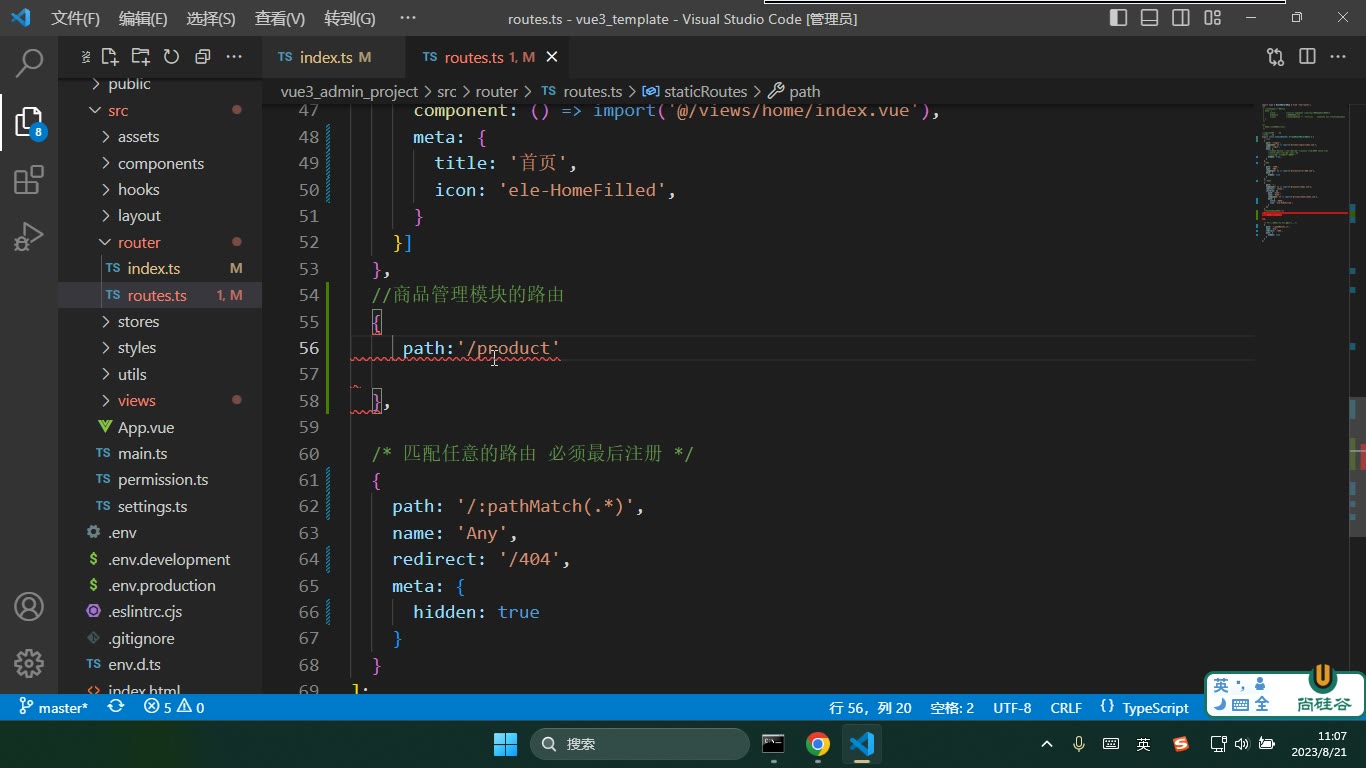Open Run and Debug view
1366x768 pixels.
[x=29, y=237]
